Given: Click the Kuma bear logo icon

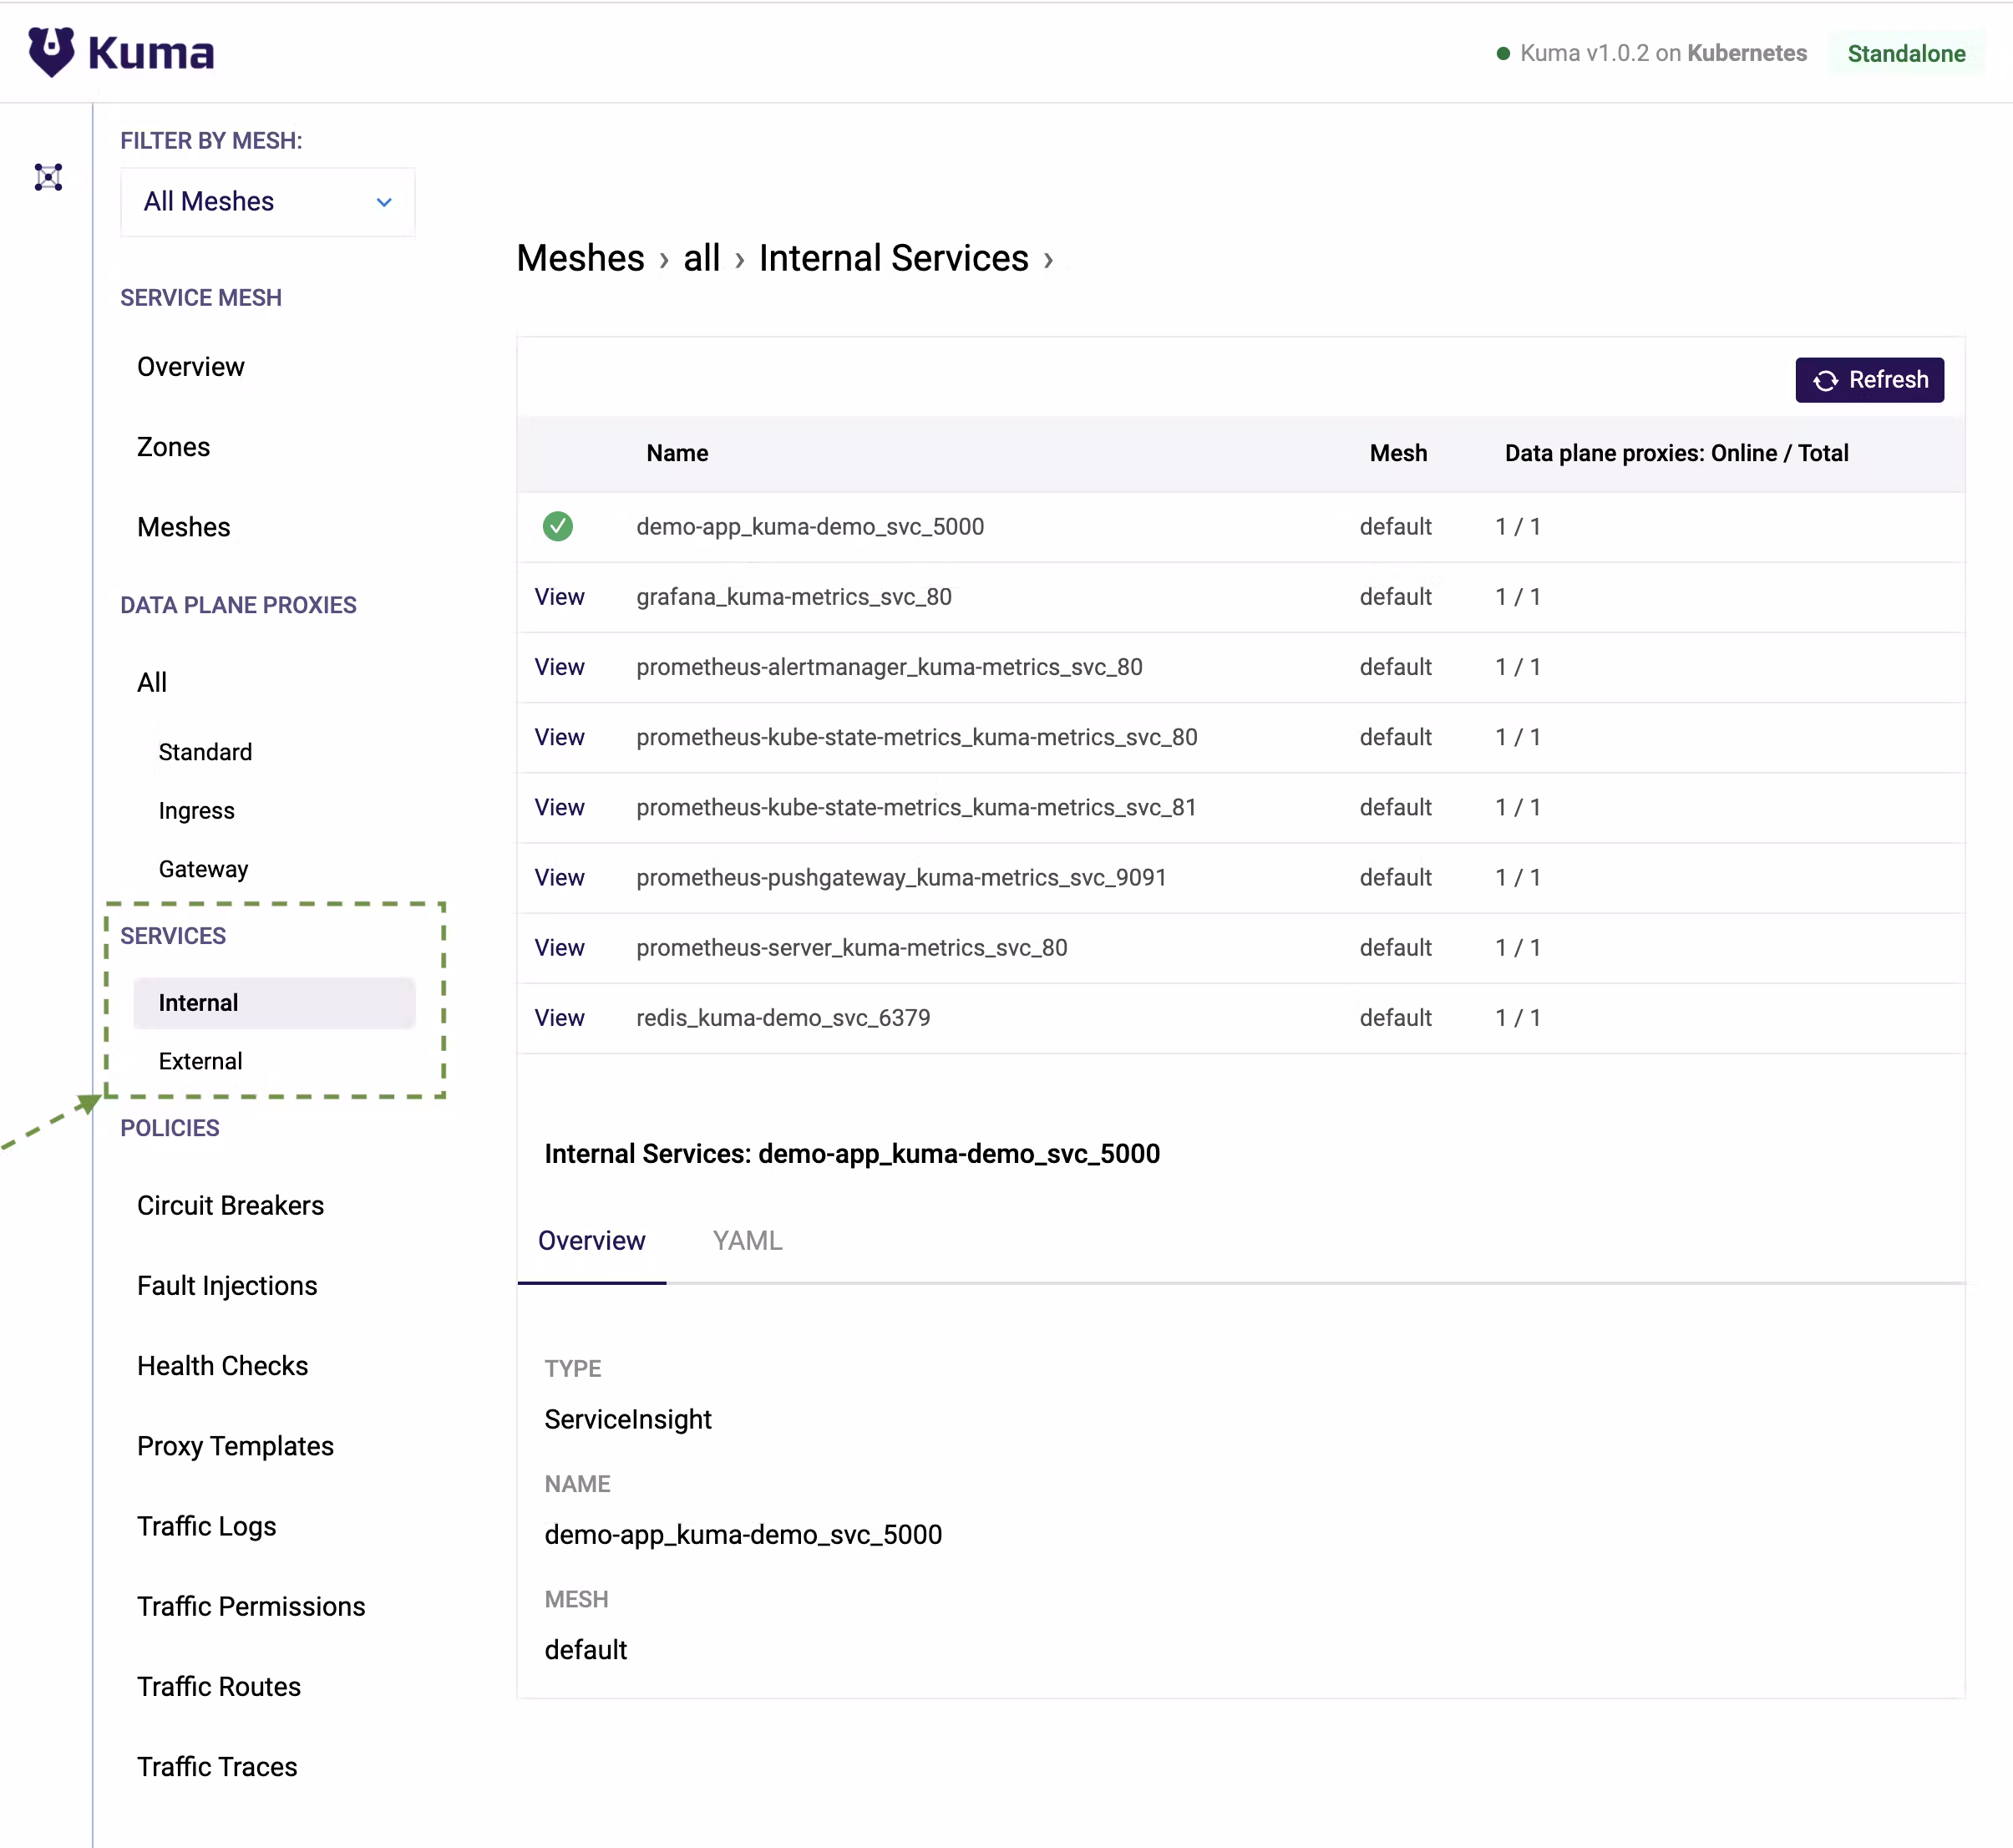Looking at the screenshot, I should tap(51, 52).
